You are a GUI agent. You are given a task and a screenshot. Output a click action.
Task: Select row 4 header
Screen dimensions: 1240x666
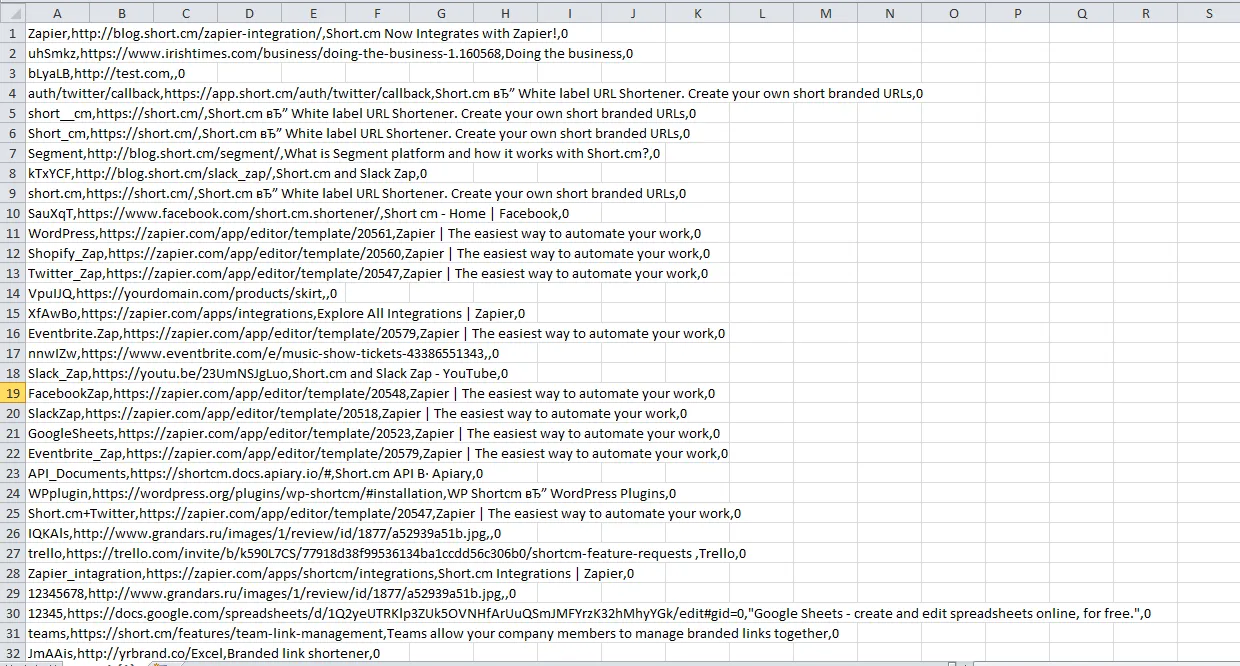click(x=12, y=93)
